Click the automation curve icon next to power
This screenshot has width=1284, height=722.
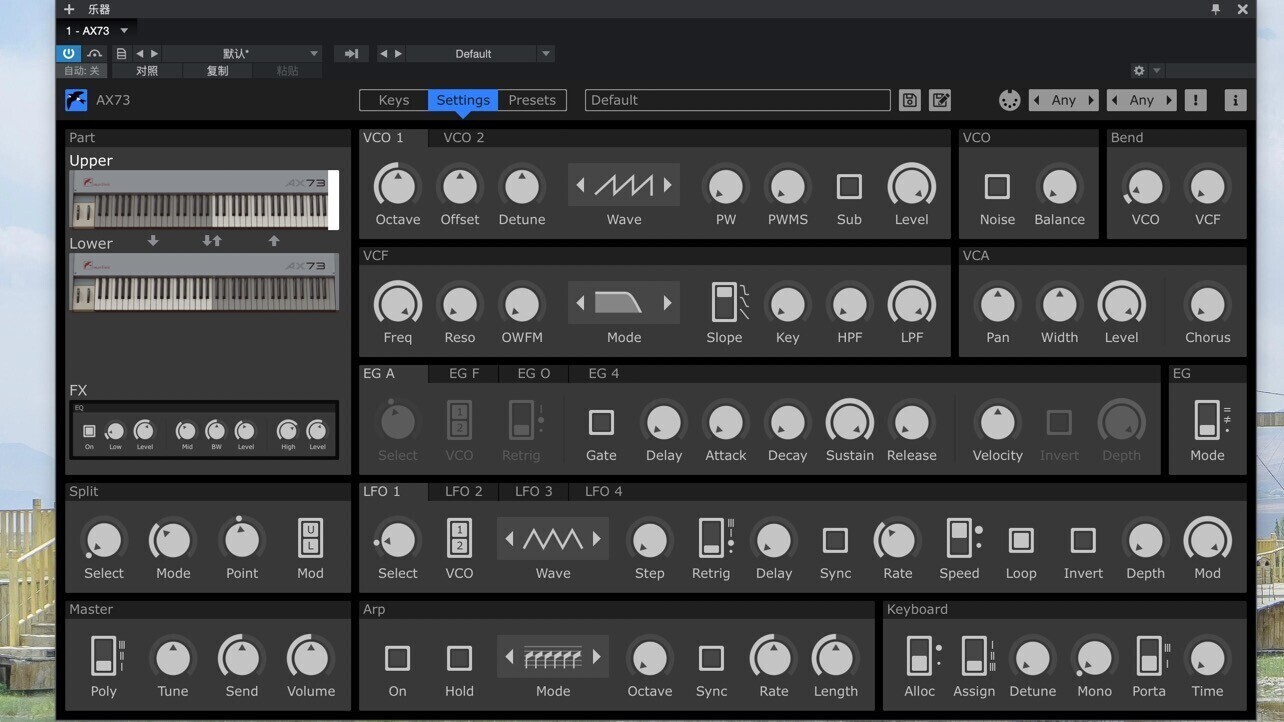click(94, 54)
